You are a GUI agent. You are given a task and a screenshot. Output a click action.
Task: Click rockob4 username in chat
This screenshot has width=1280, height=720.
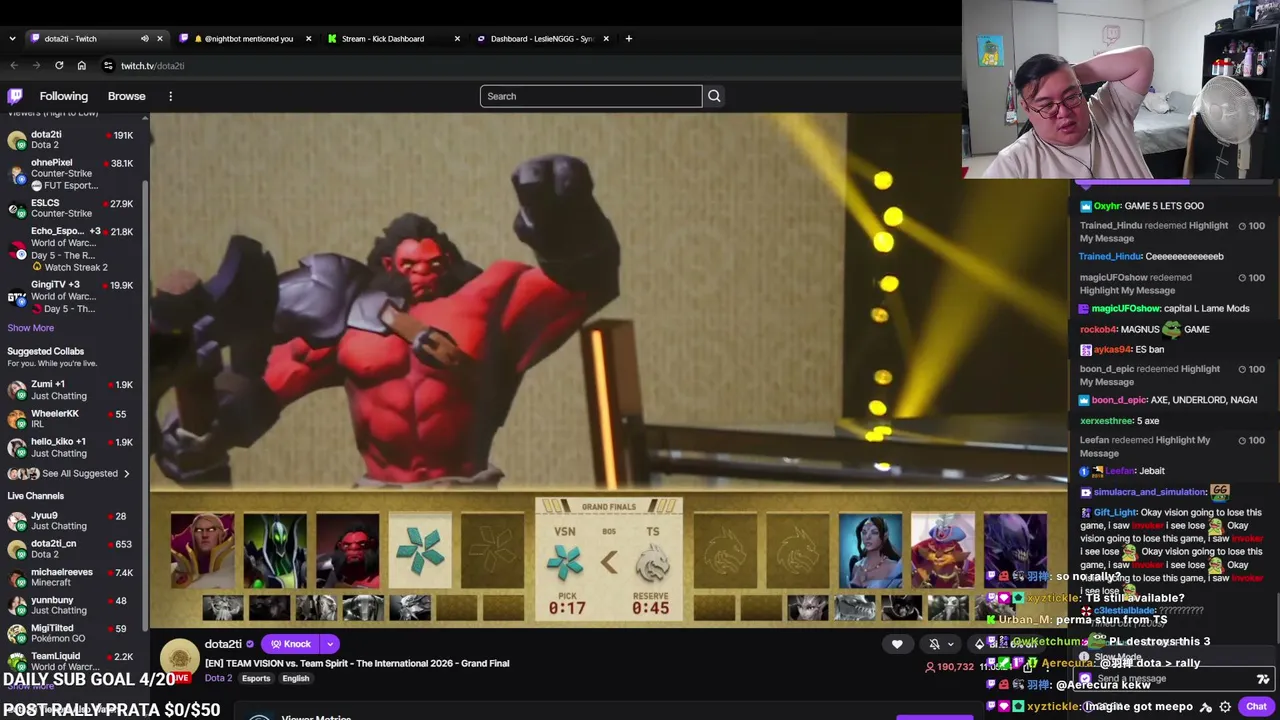point(1098,330)
